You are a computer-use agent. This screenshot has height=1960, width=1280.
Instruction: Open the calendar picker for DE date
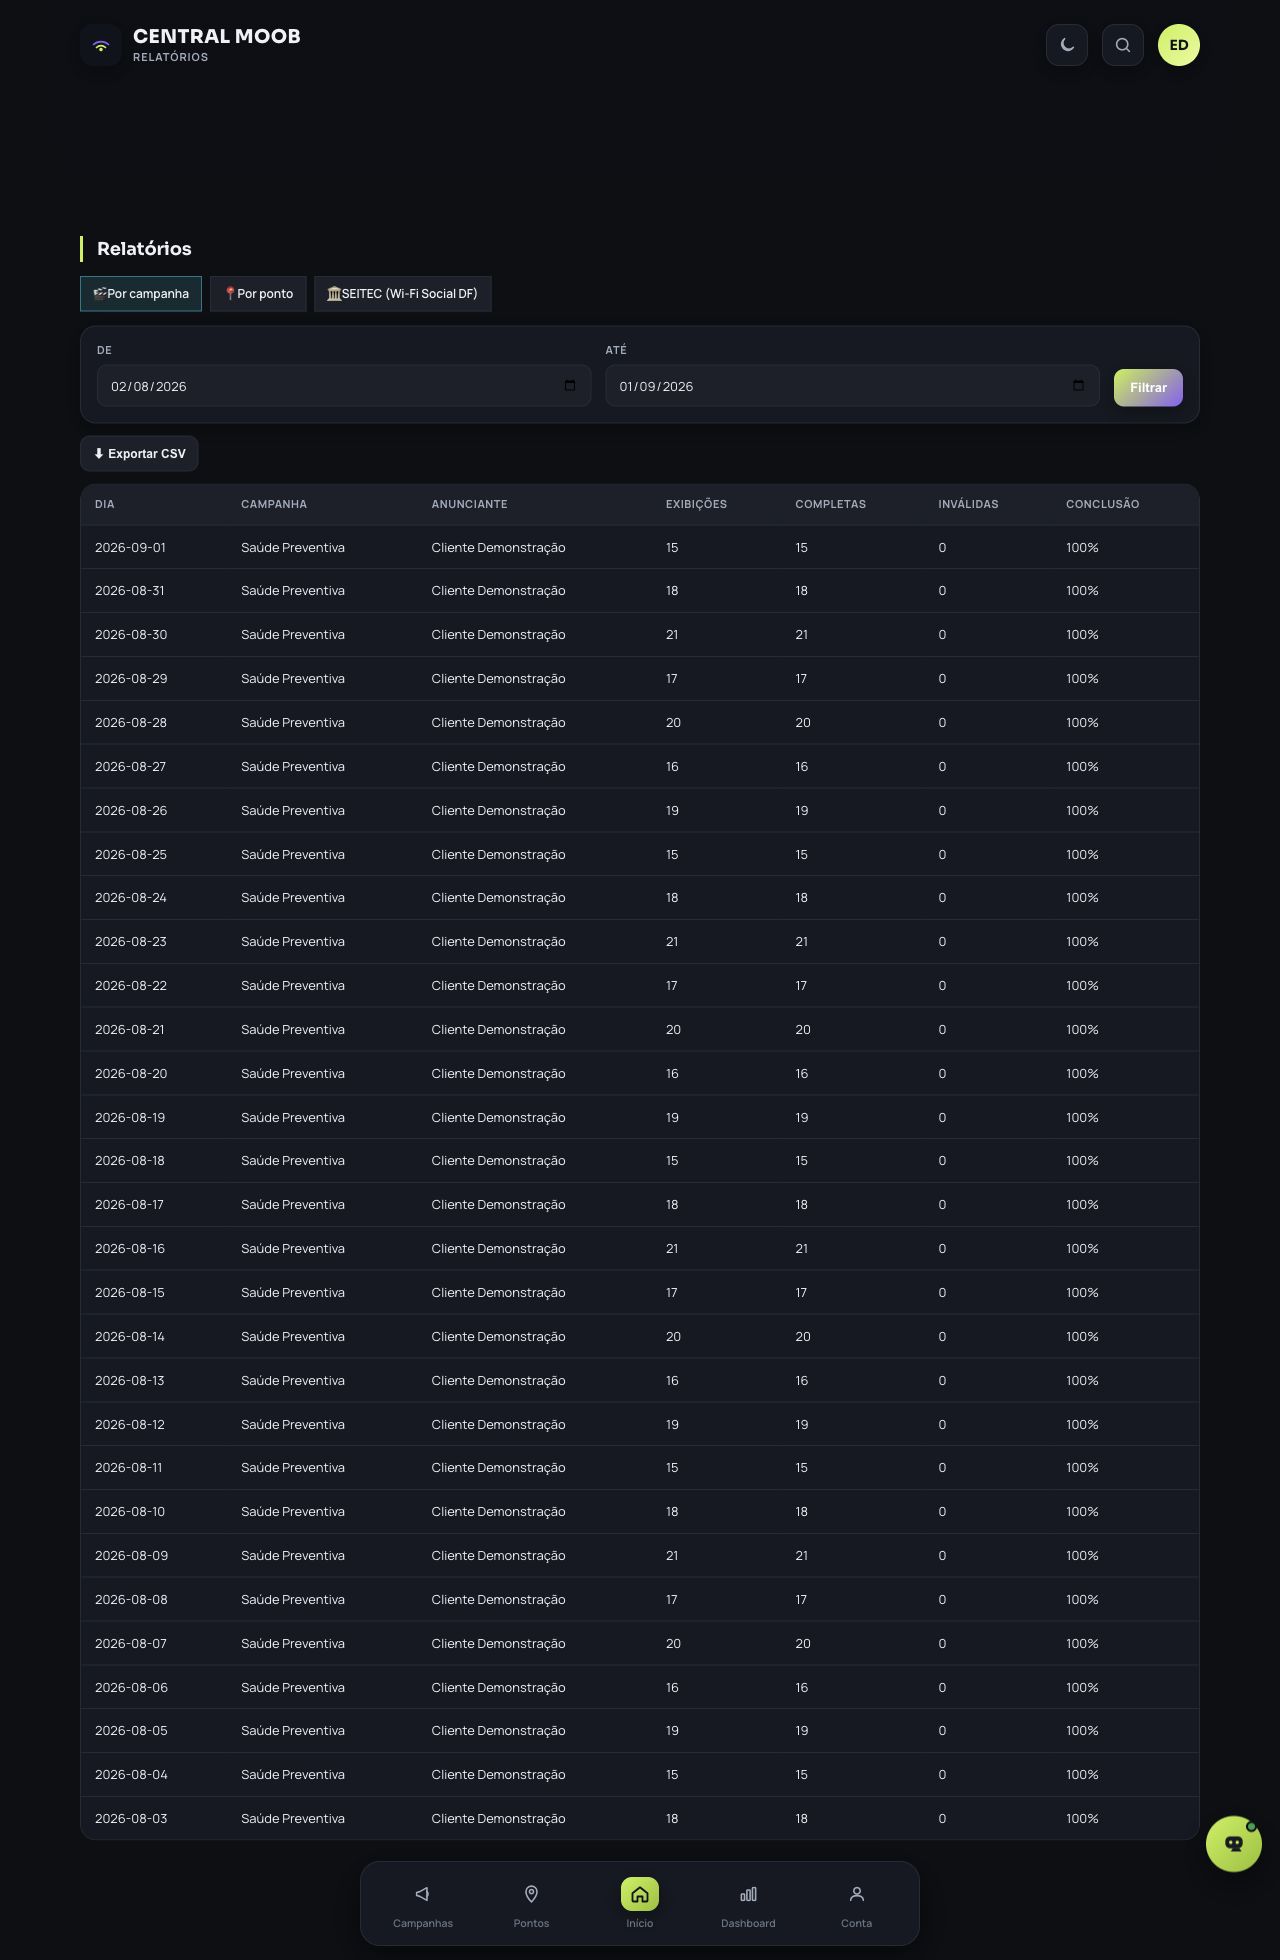click(x=570, y=386)
